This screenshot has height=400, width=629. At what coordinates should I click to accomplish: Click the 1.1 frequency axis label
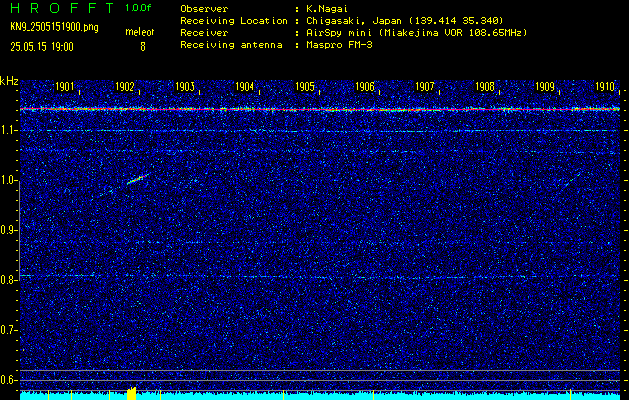click(x=7, y=130)
